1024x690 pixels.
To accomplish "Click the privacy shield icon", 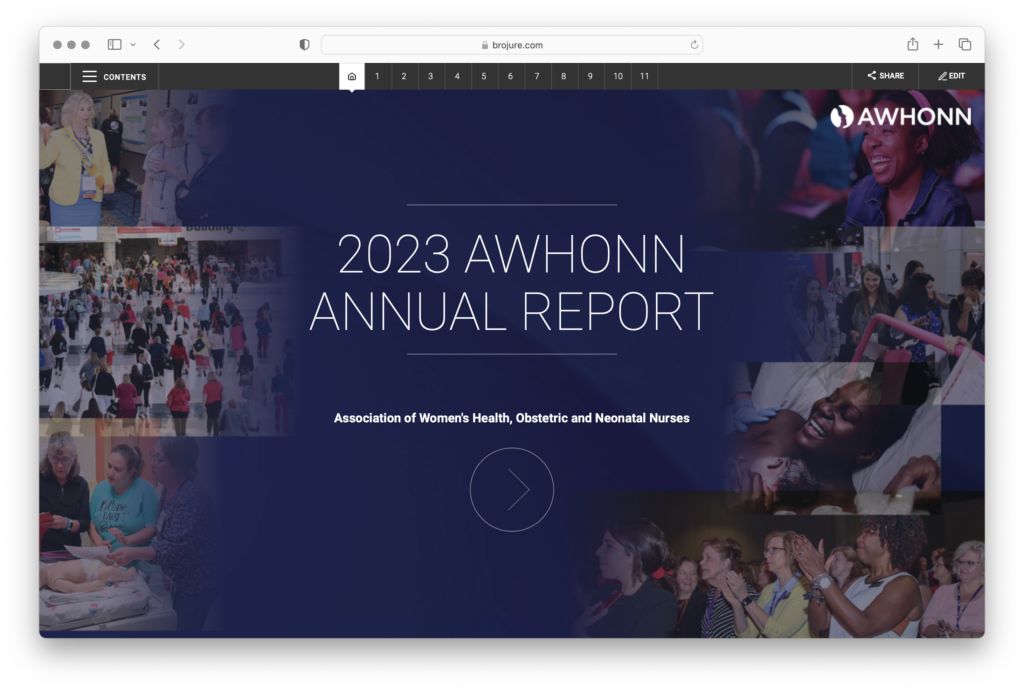I will [x=304, y=44].
